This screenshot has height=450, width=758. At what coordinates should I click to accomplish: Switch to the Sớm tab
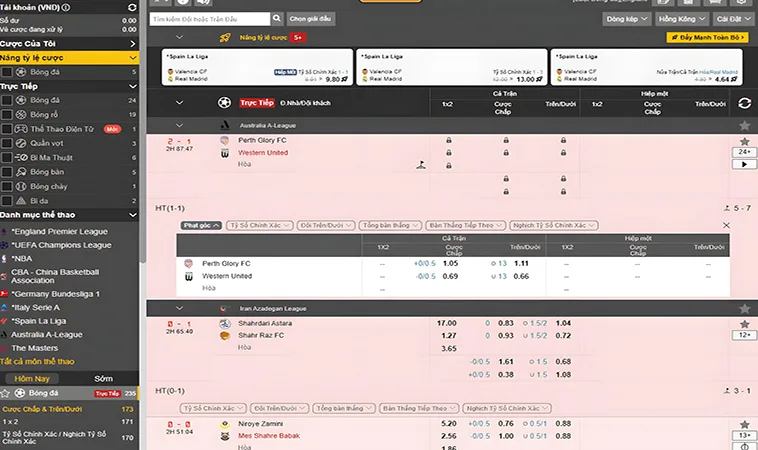[104, 379]
